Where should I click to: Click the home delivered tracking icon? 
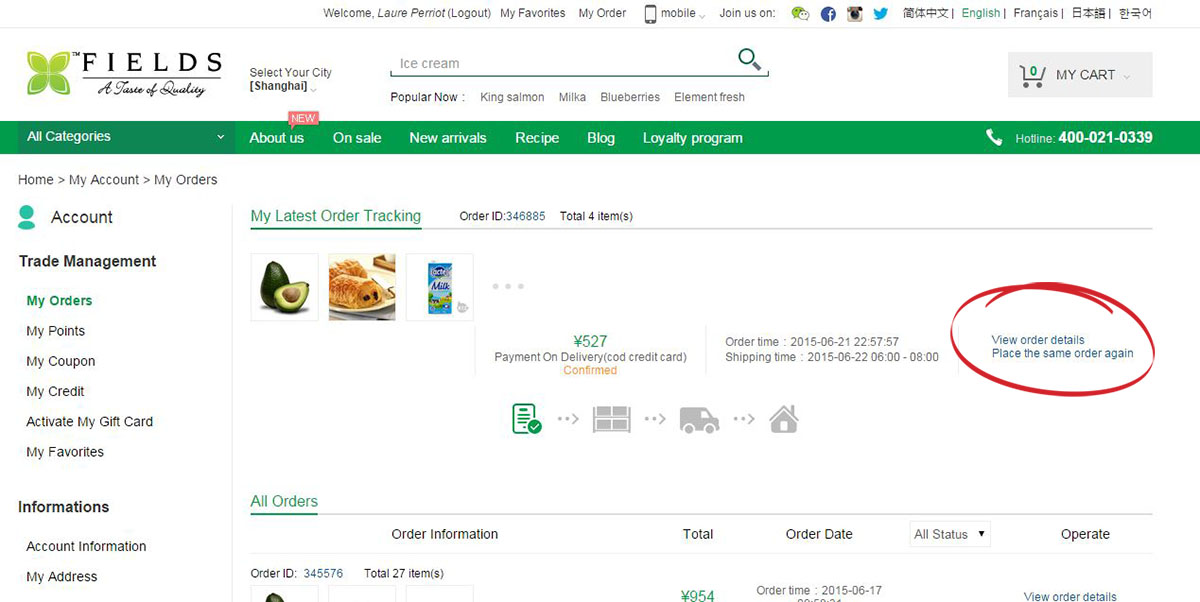[x=784, y=419]
